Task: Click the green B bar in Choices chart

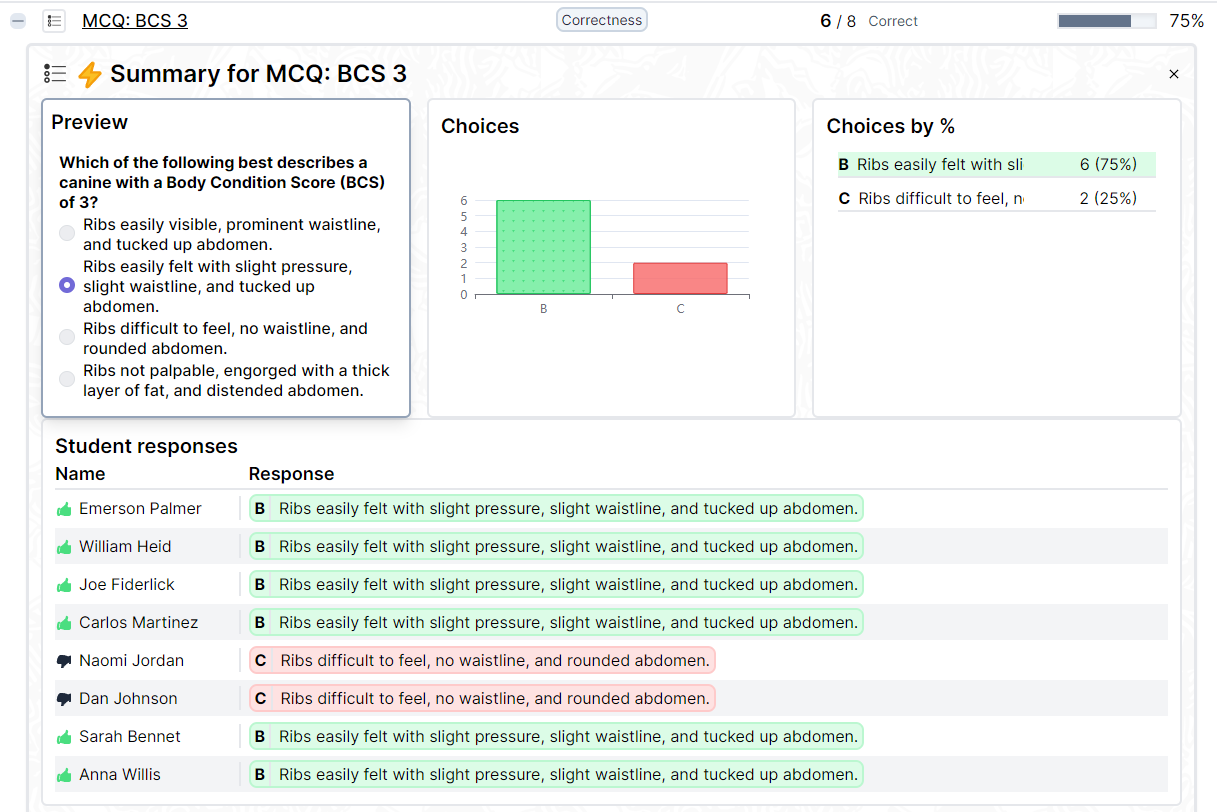Action: [543, 247]
